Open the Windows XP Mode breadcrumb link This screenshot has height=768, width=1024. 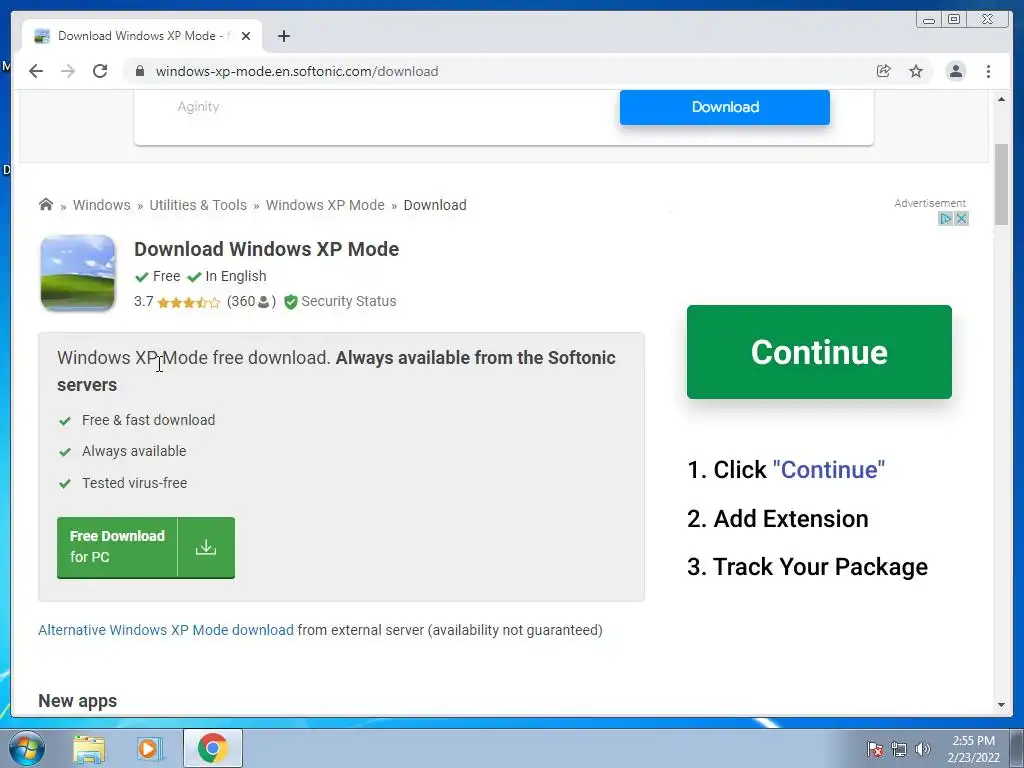coord(325,205)
